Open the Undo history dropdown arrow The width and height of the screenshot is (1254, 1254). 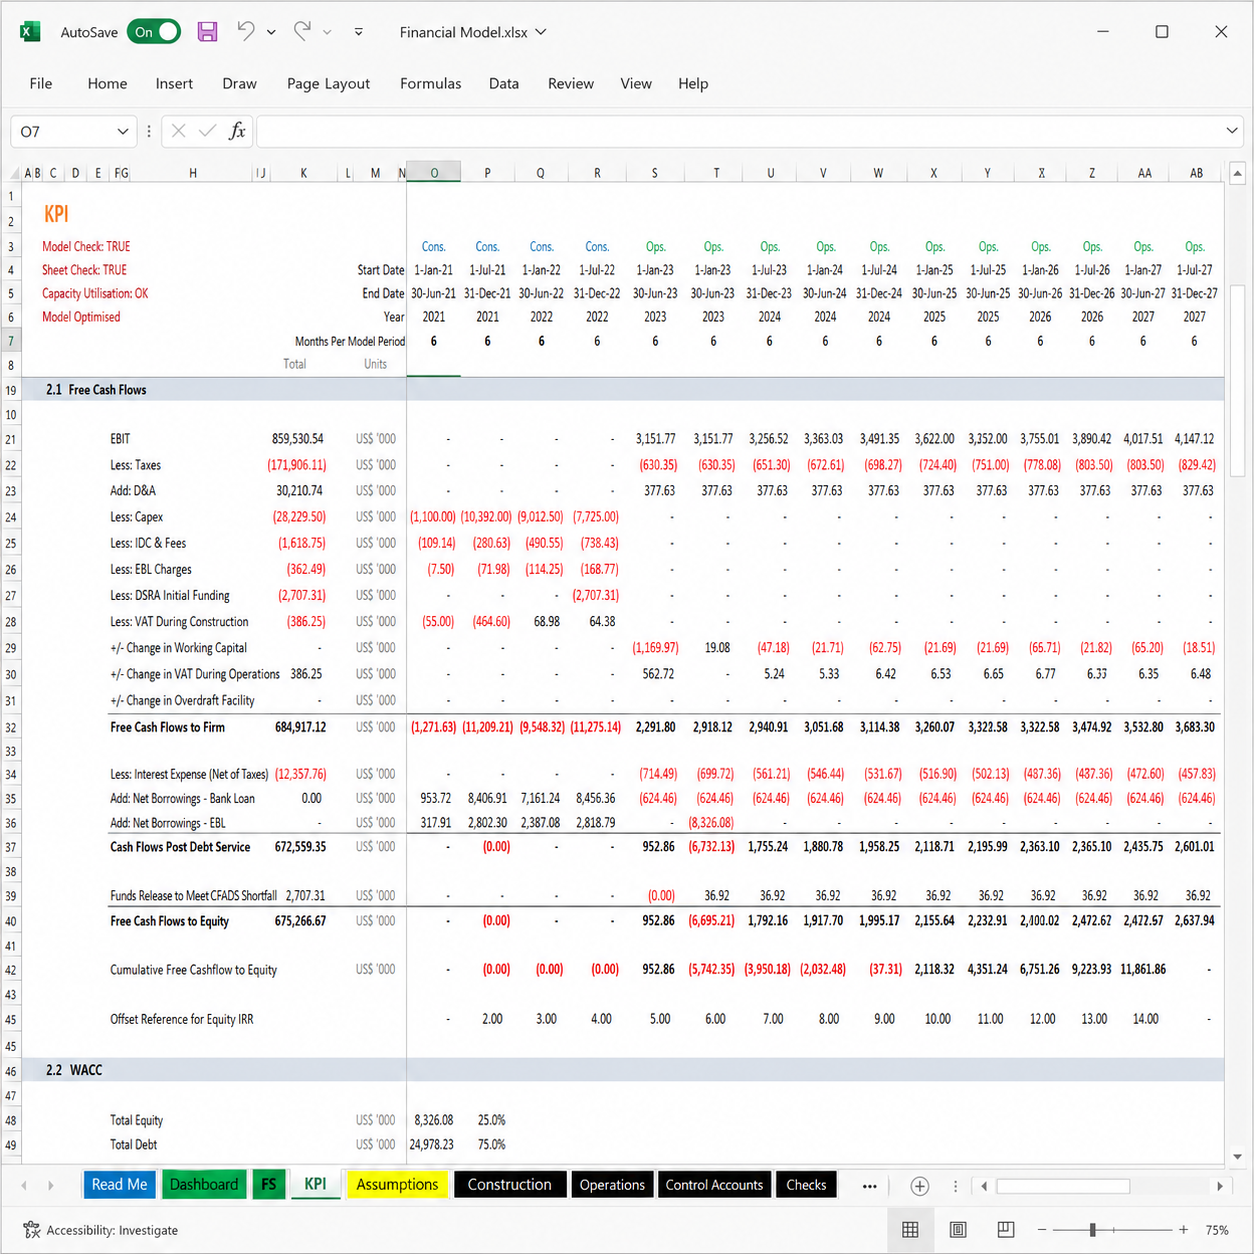pos(271,32)
